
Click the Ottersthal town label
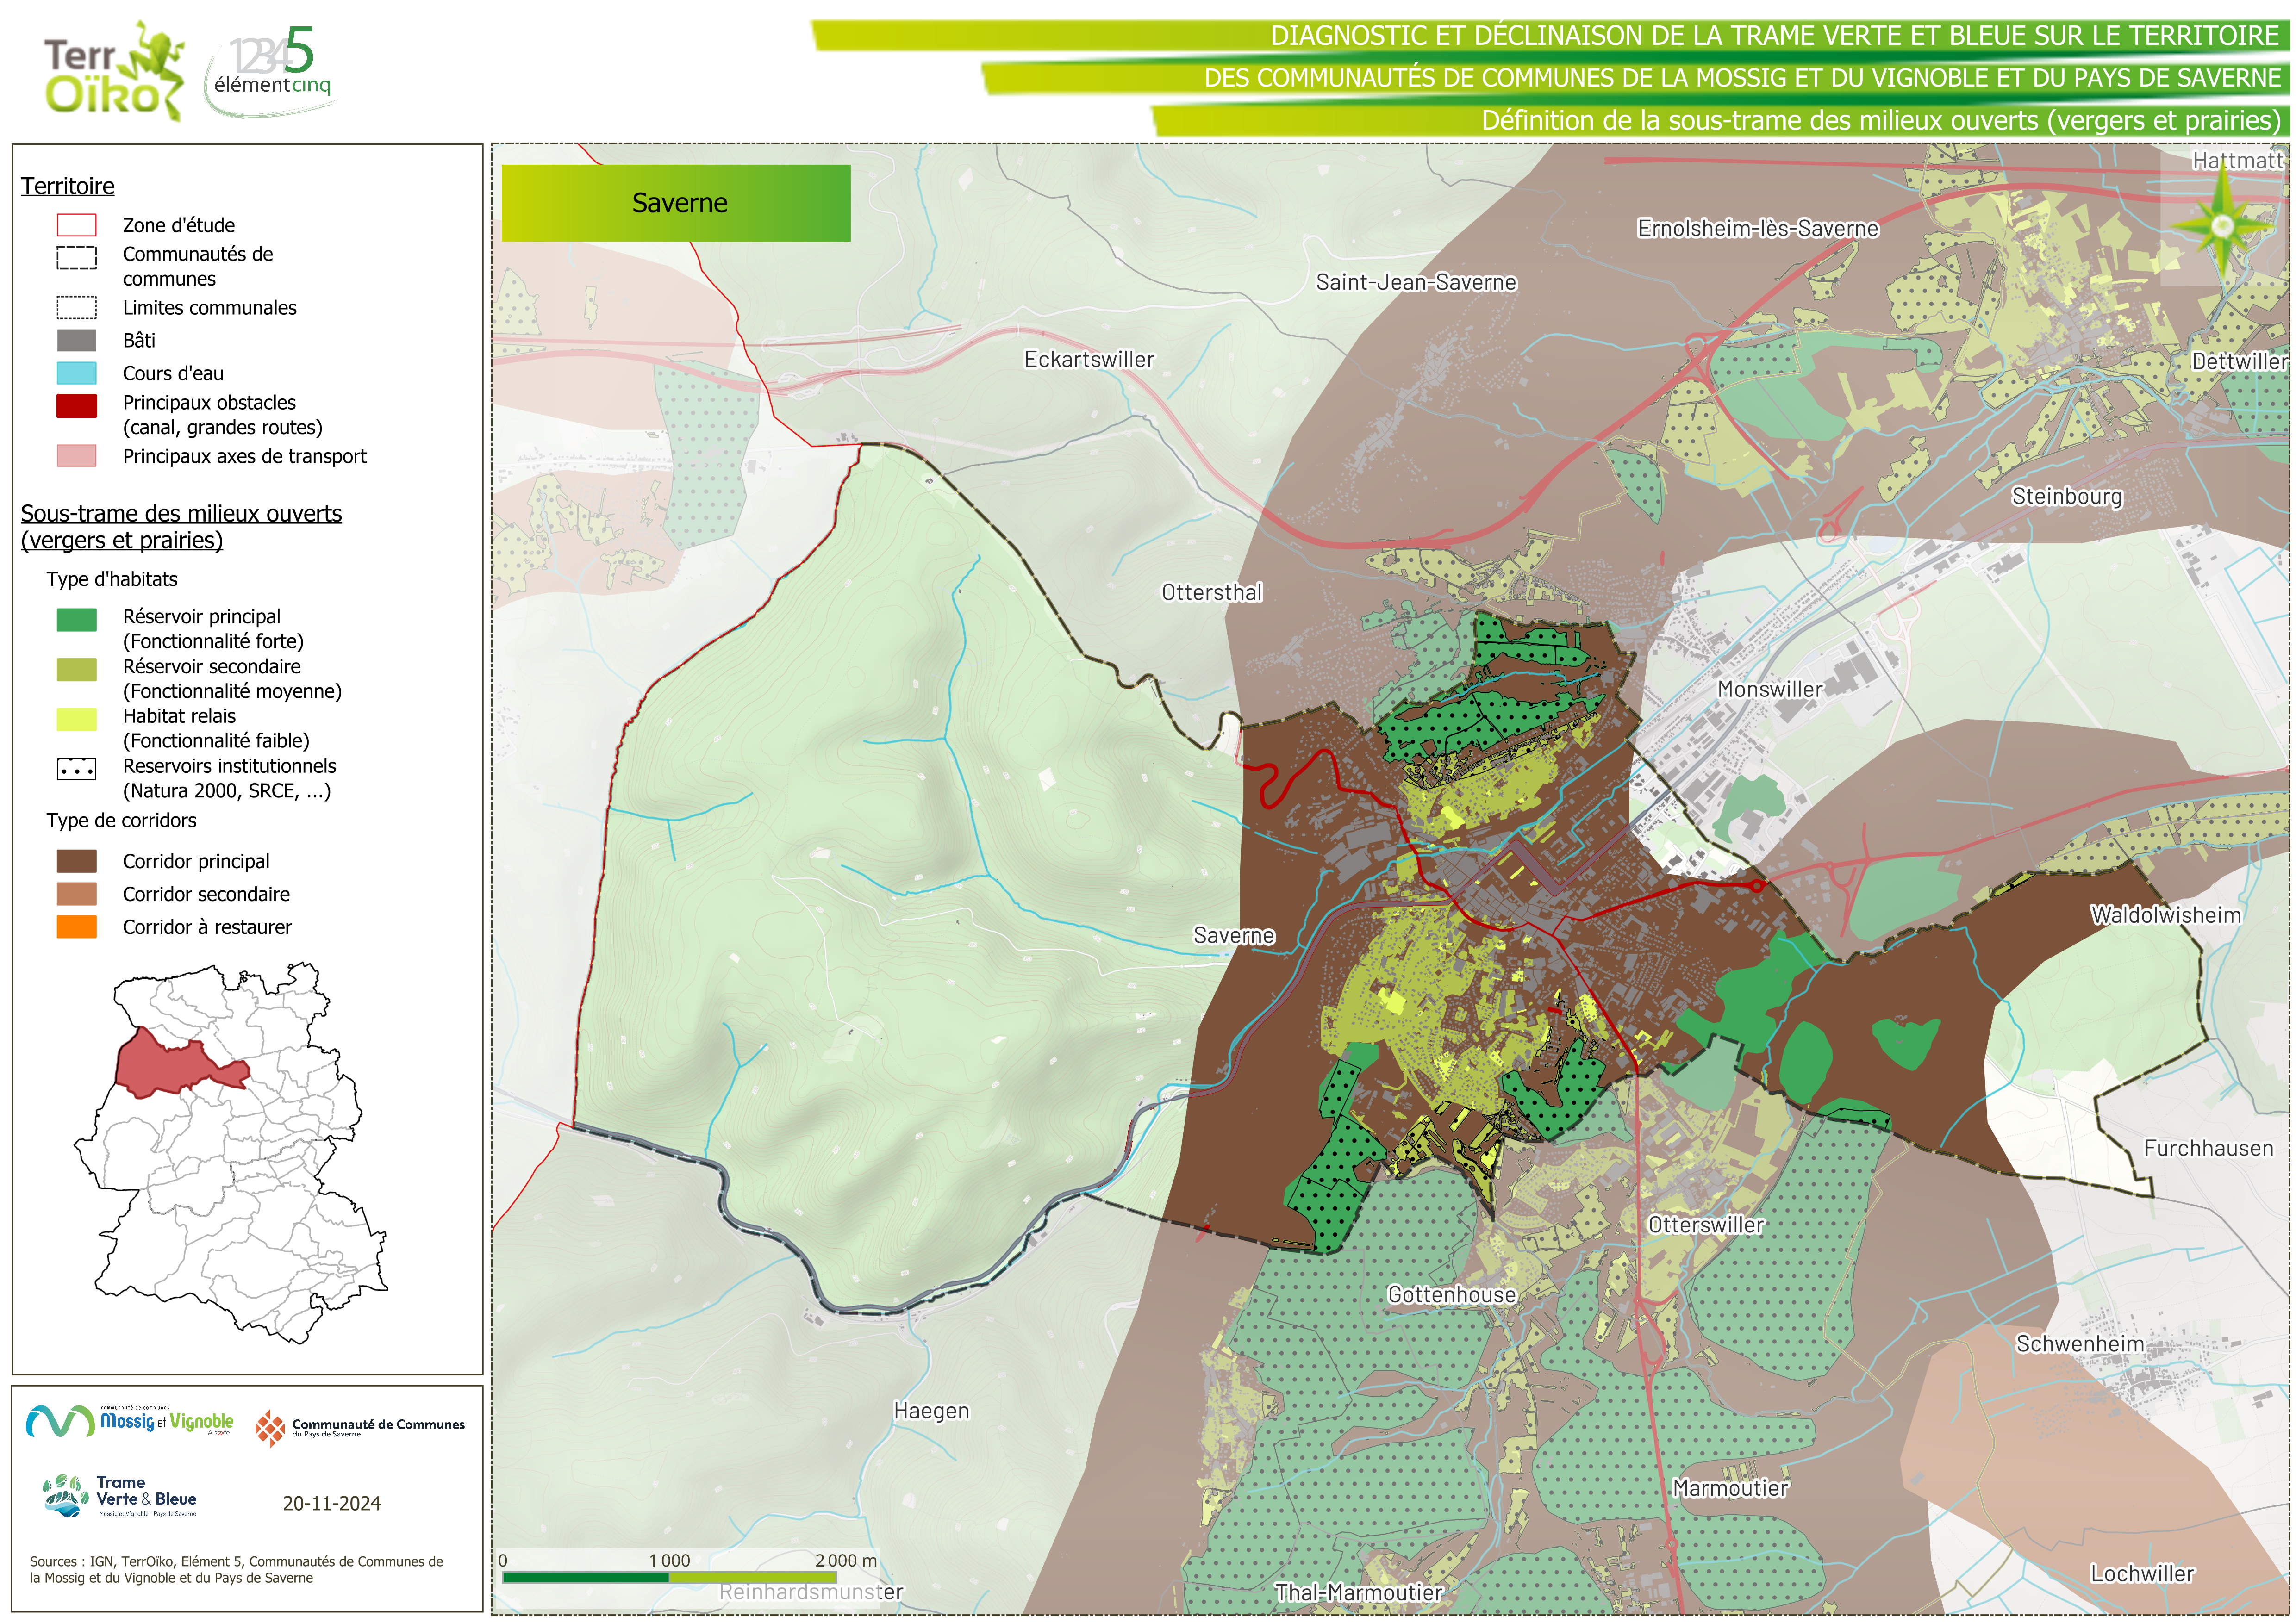pos(1211,592)
